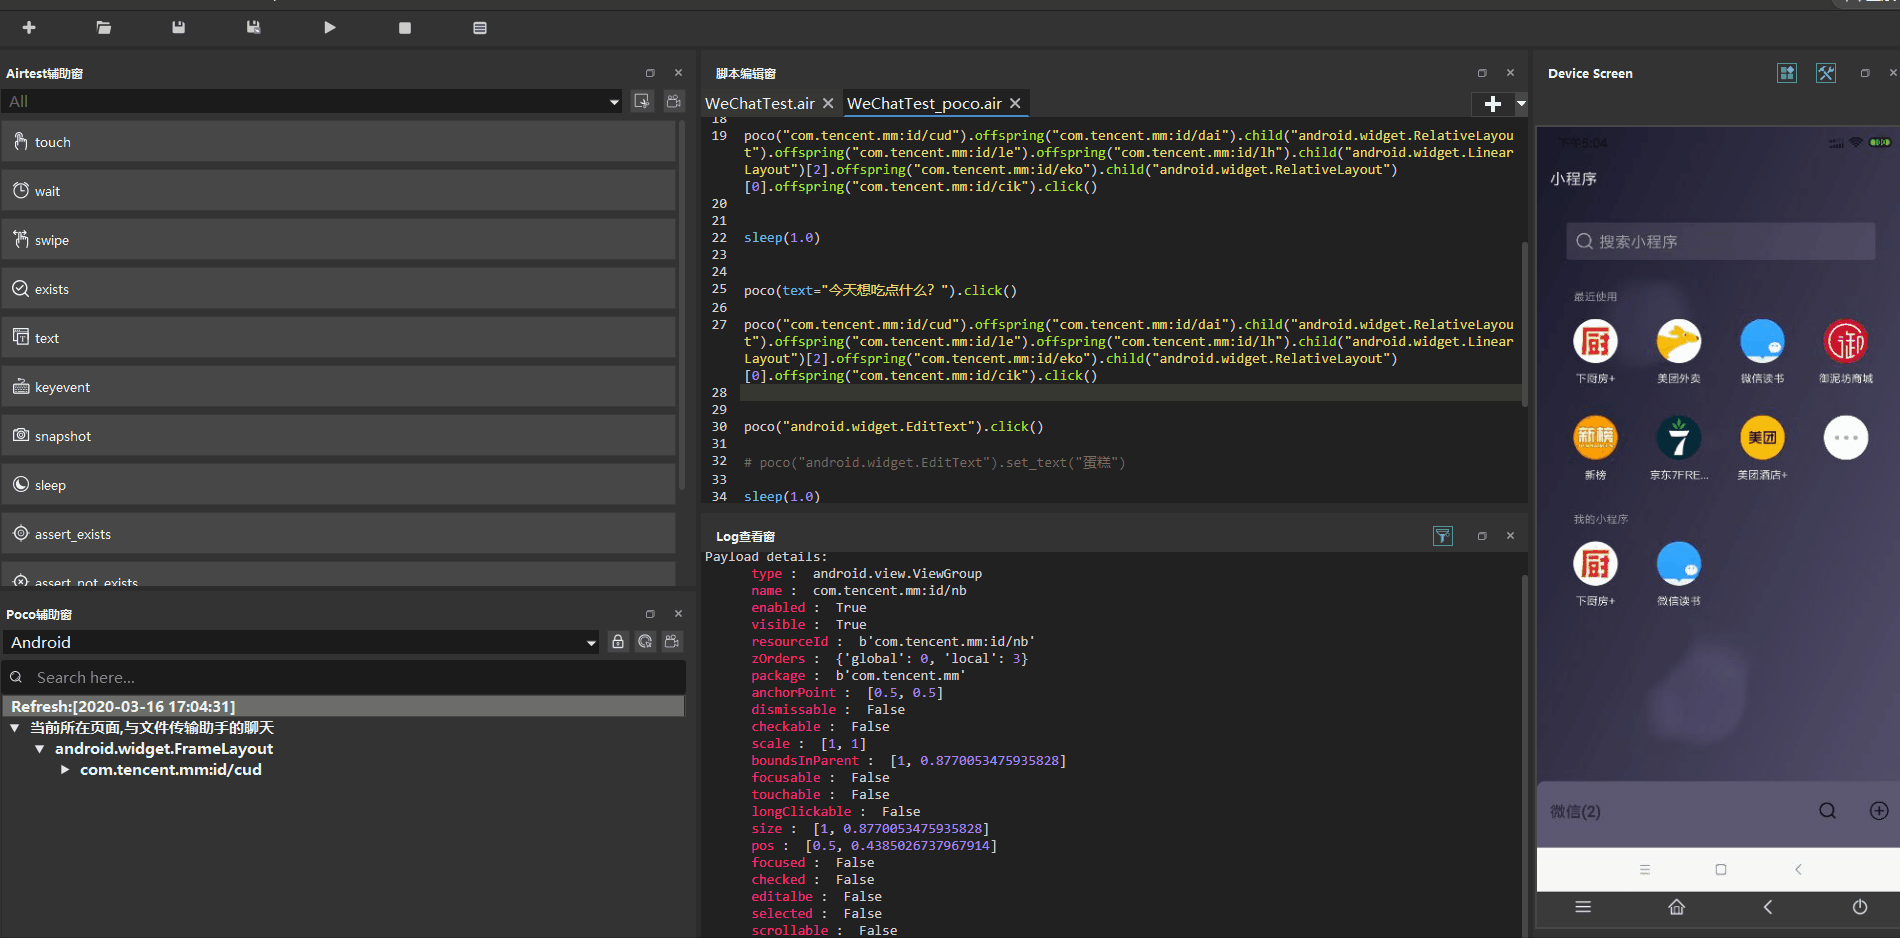Select android.widget.FrameLayout in the Poco tree
Image resolution: width=1900 pixels, height=938 pixels.
[164, 749]
